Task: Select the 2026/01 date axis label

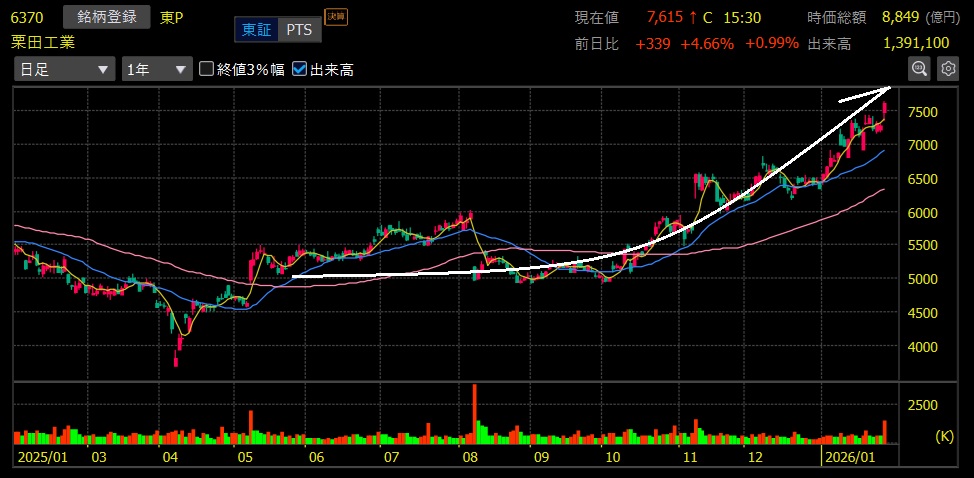Action: coord(846,457)
